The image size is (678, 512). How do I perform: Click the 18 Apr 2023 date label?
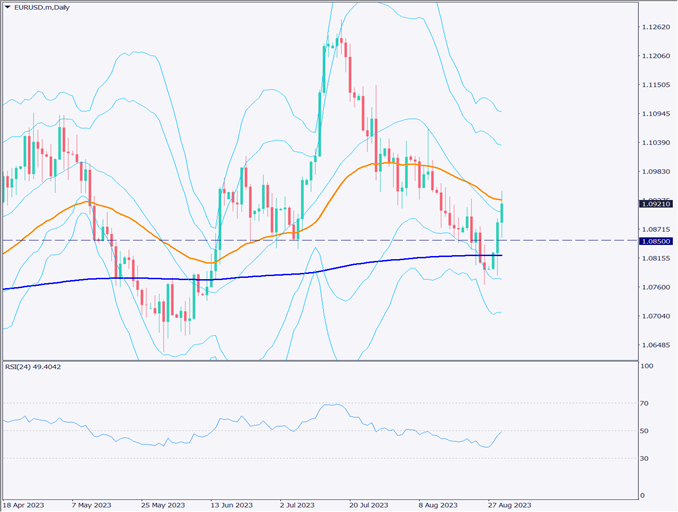pos(25,505)
